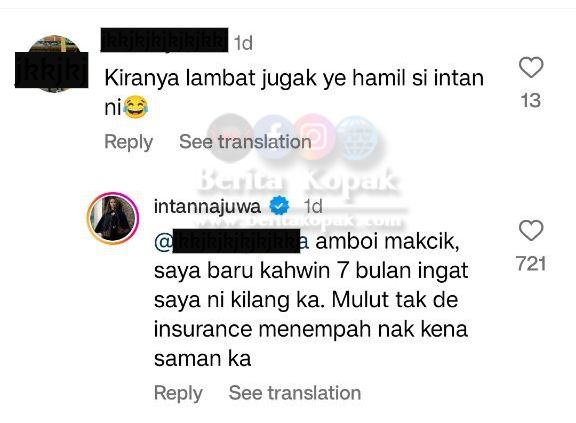Like intannajuwa's reply with the heart icon

click(531, 231)
